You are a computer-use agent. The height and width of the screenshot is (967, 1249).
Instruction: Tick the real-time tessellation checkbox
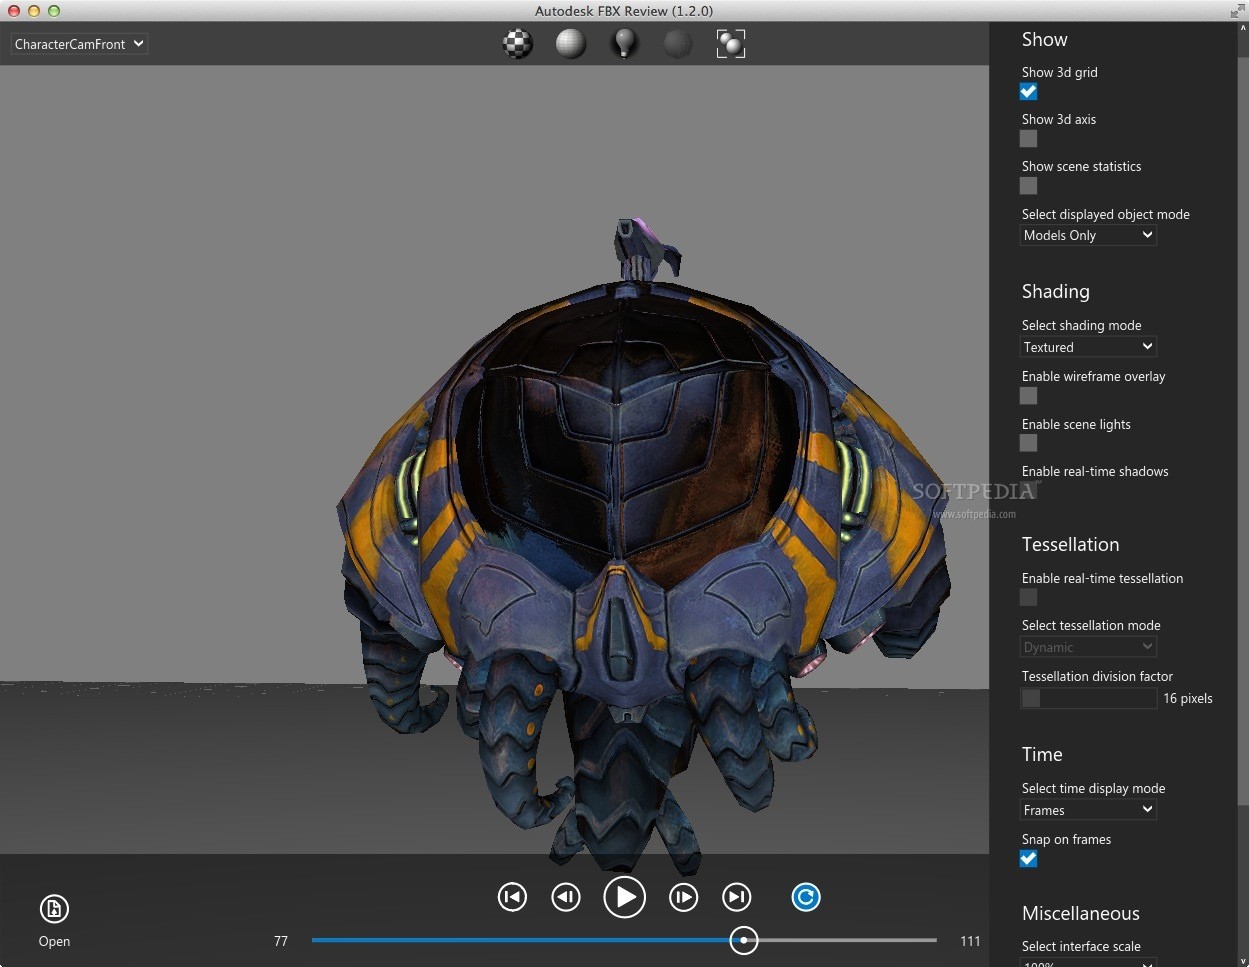click(1028, 597)
